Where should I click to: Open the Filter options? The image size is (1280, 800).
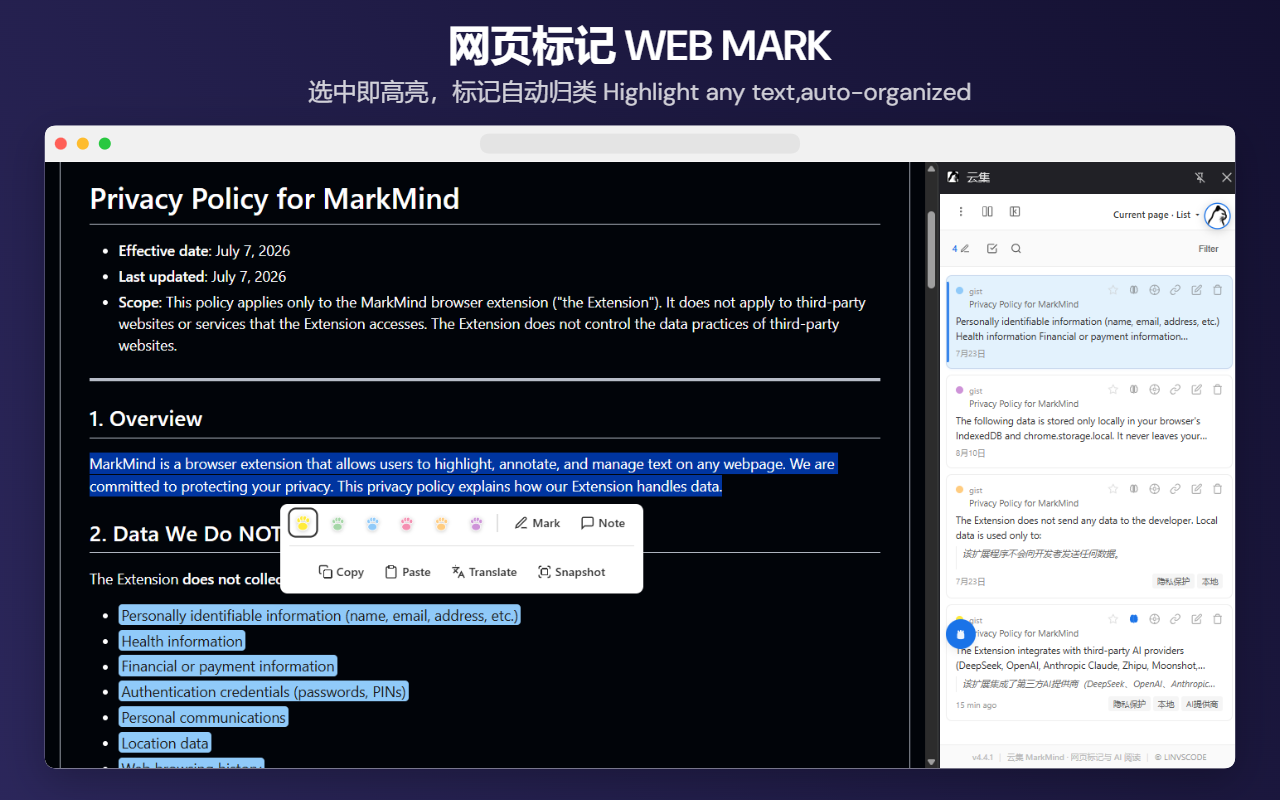click(1208, 249)
